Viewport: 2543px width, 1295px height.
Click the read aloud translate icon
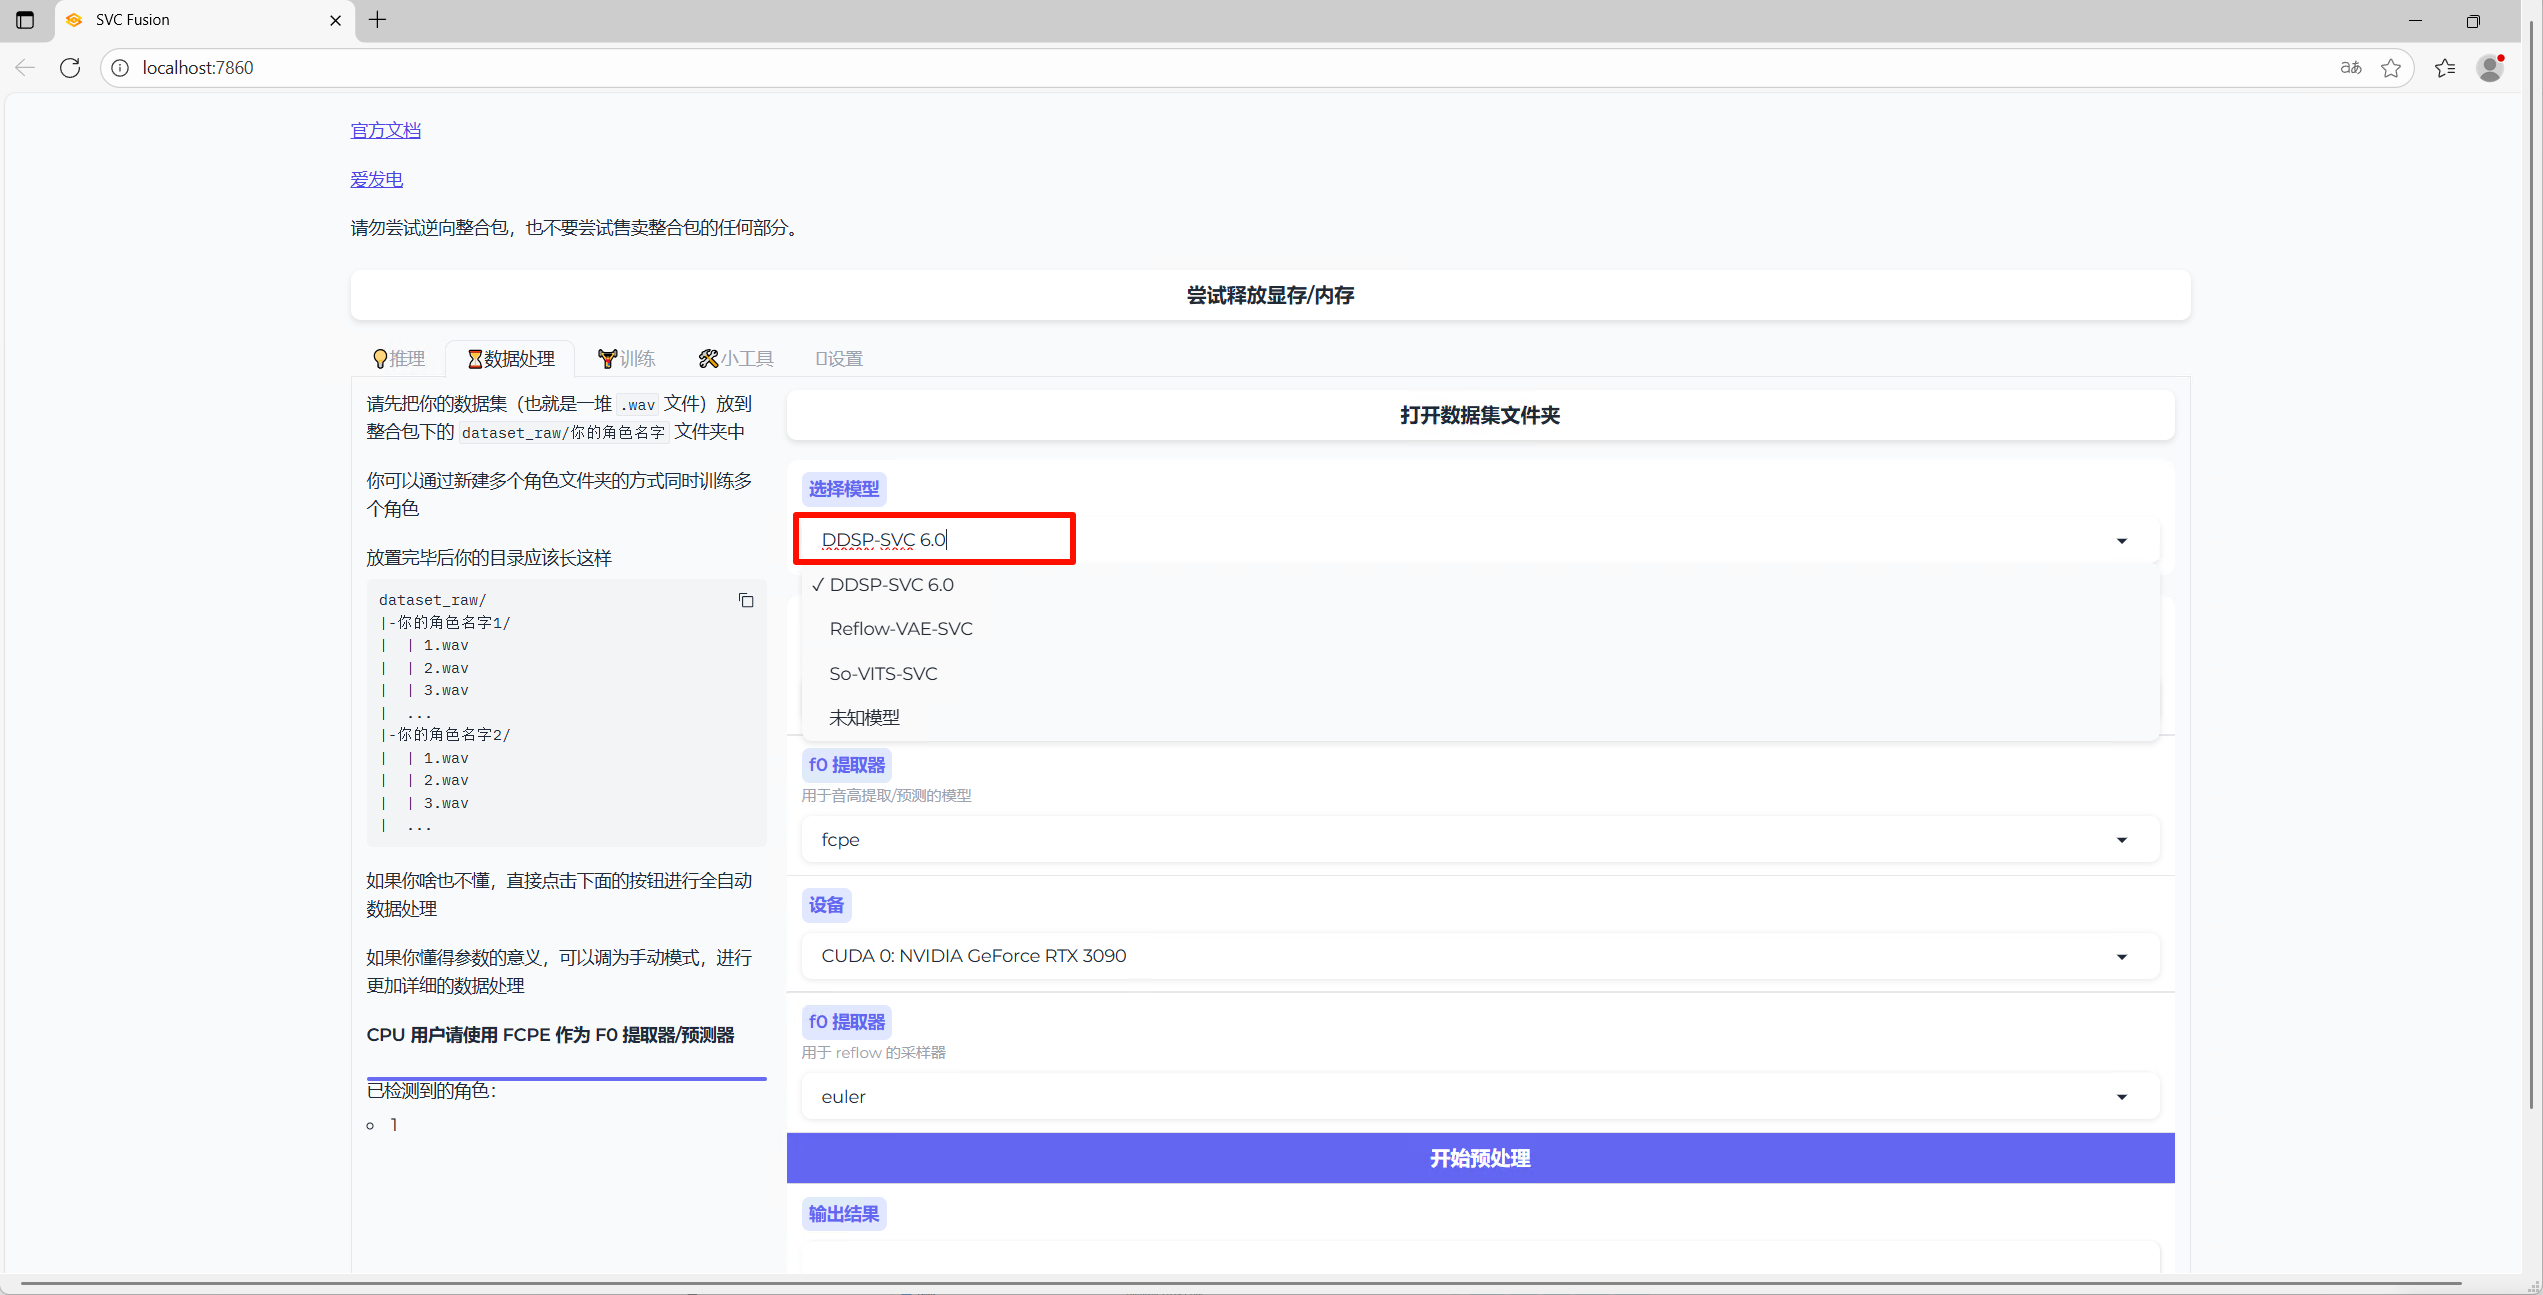pos(2350,68)
